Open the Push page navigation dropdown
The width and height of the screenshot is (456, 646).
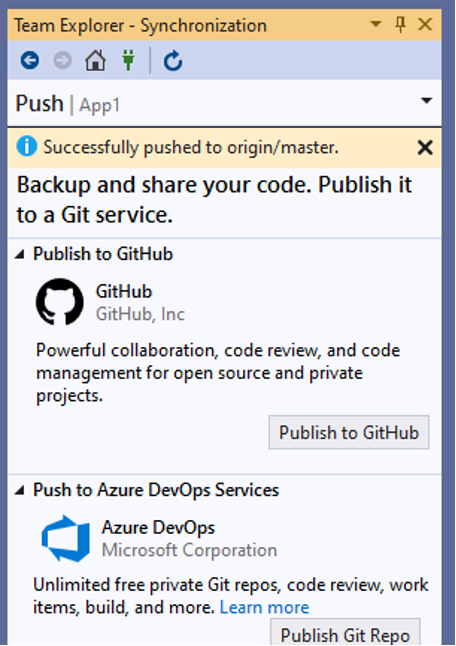coord(427,100)
